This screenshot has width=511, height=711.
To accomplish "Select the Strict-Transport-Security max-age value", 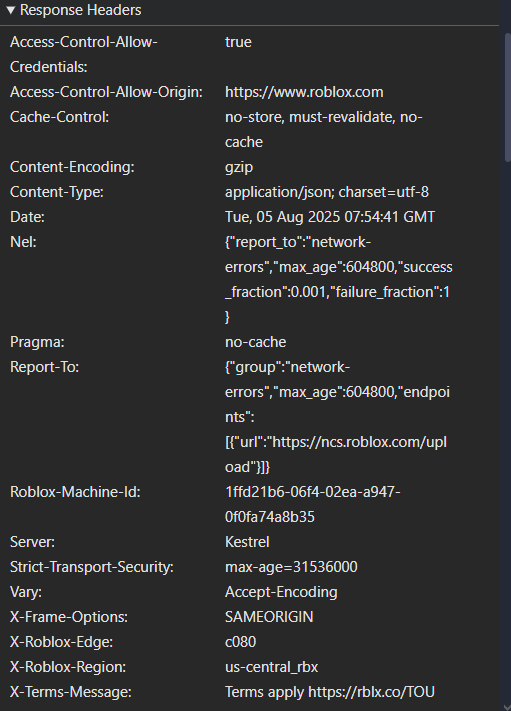I will point(291,567).
